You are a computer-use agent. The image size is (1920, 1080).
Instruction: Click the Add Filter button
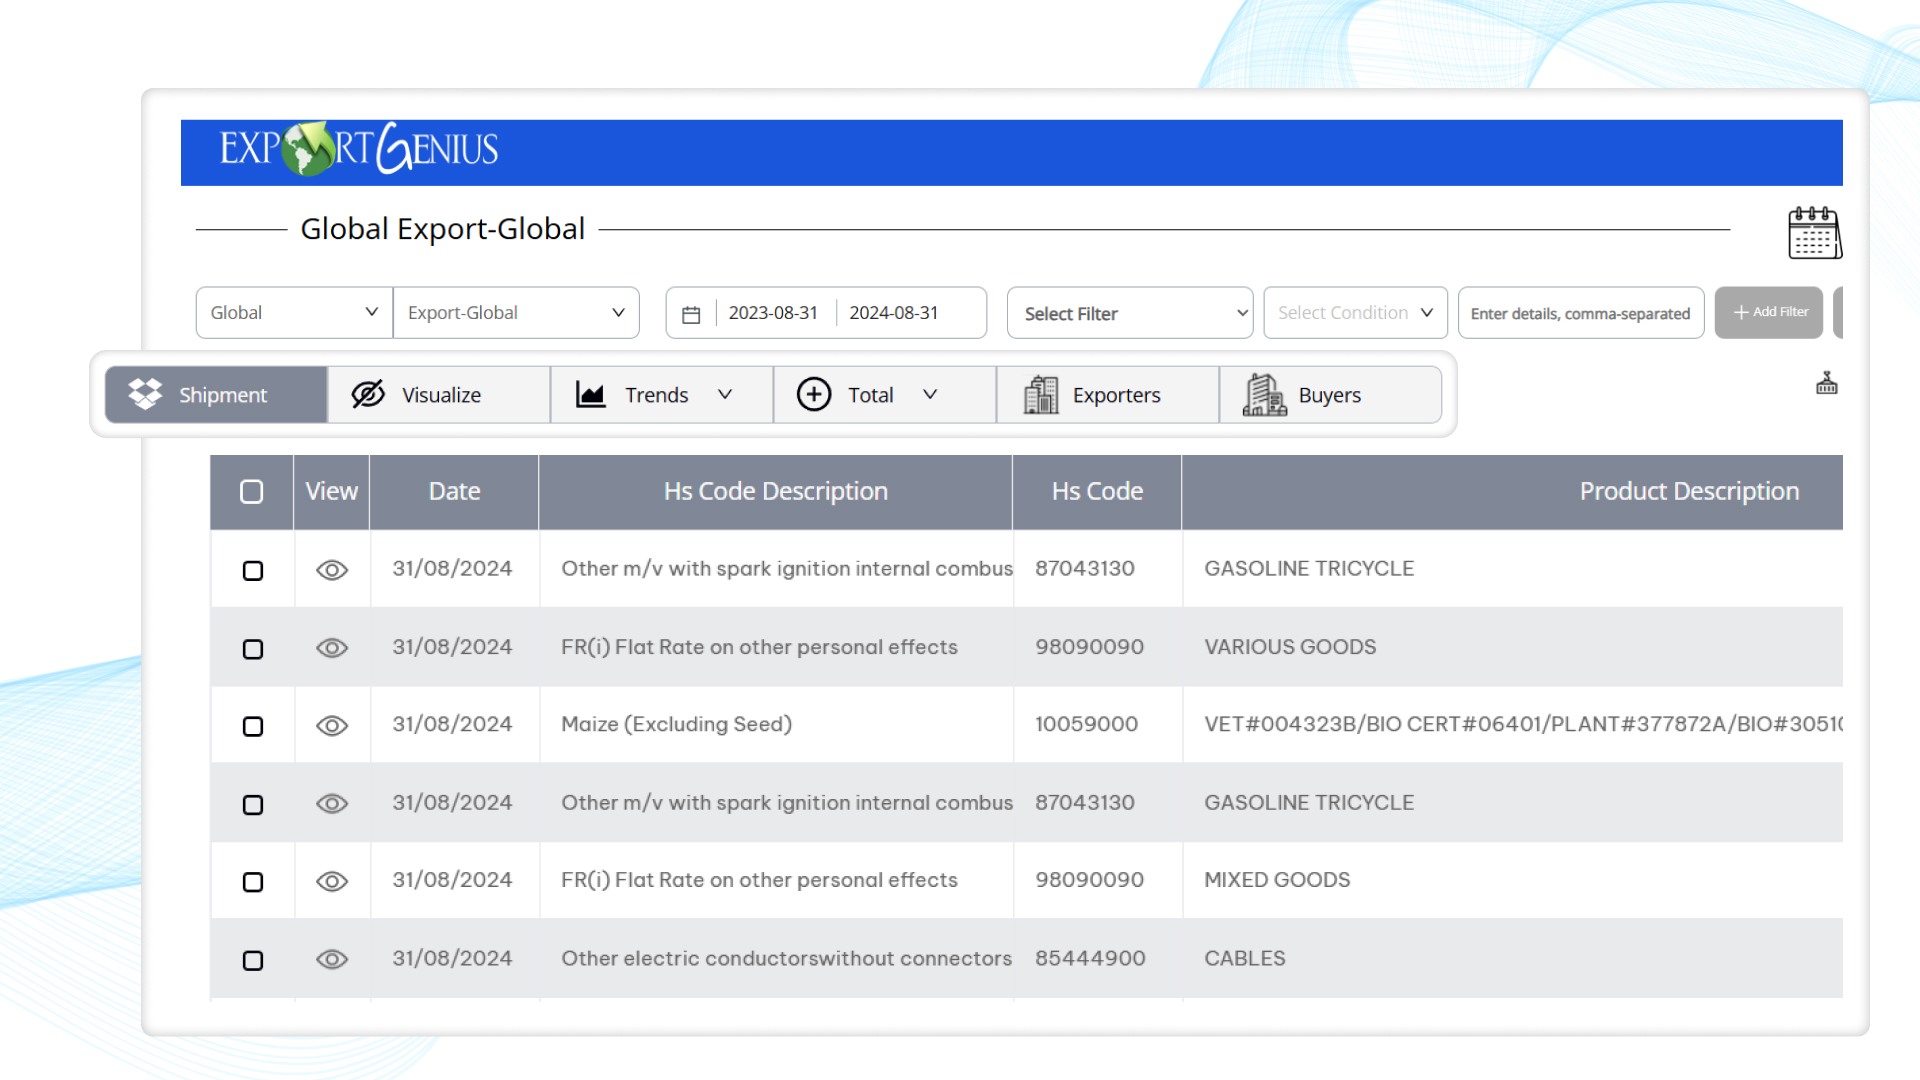[x=1768, y=312]
